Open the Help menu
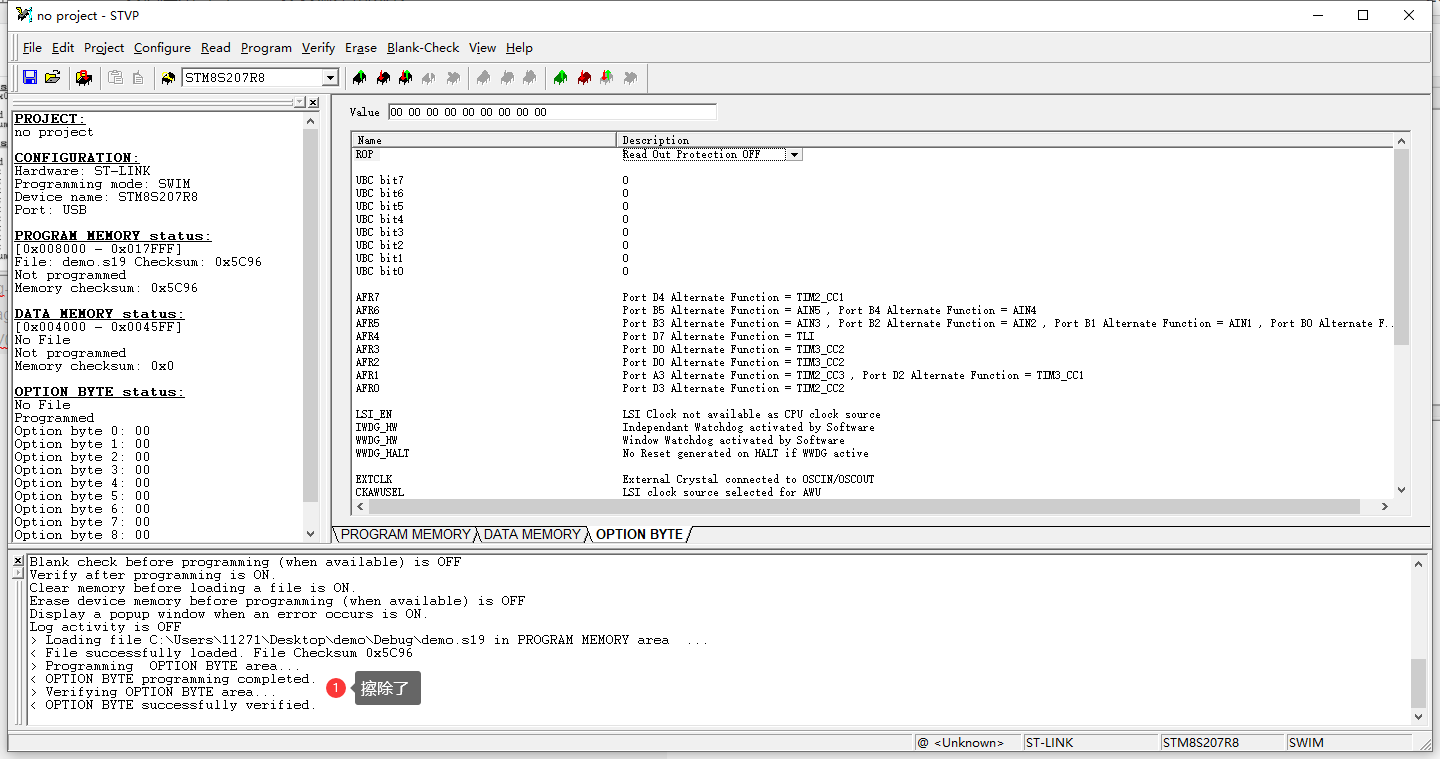Screen dimensions: 1440x759 [x=519, y=48]
